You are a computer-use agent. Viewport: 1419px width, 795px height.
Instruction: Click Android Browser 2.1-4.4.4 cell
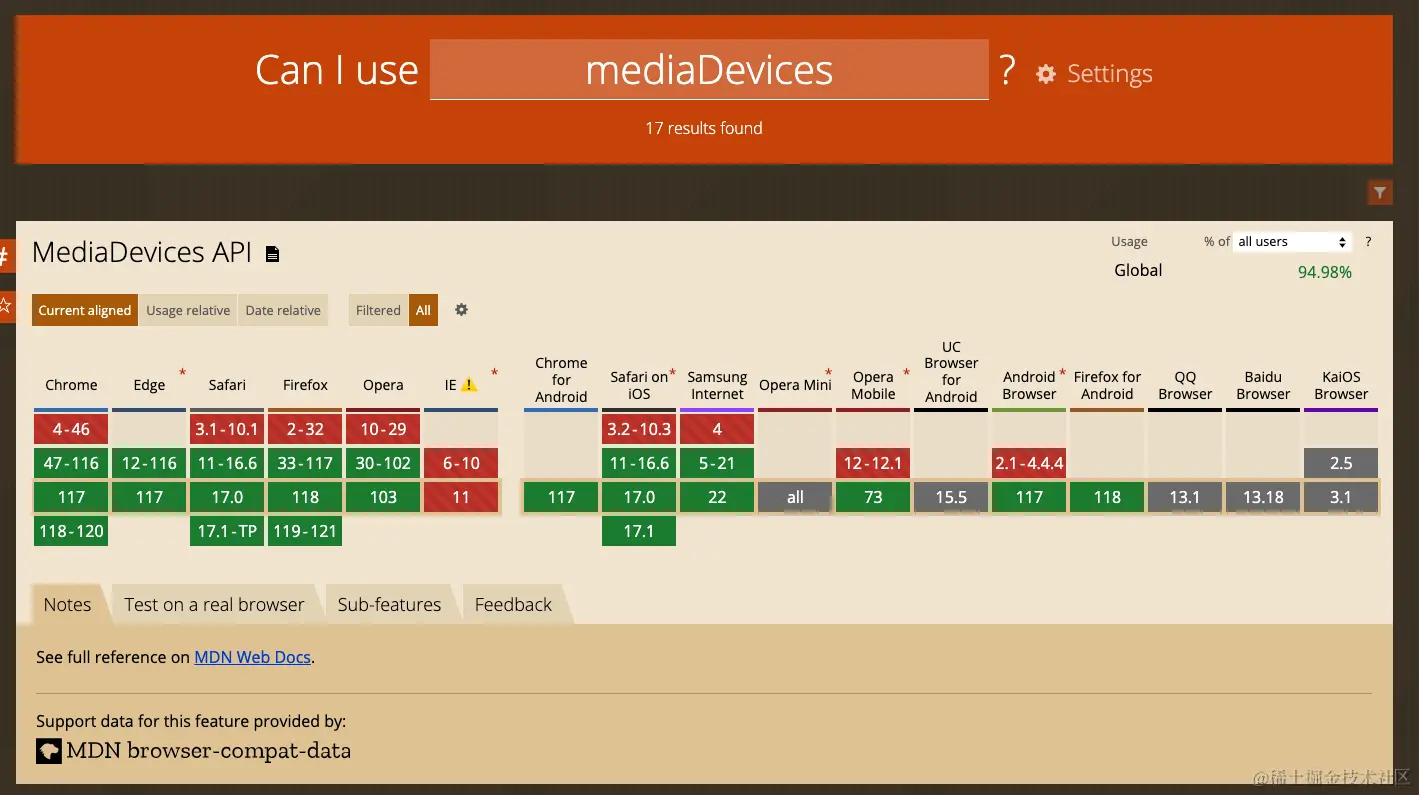coord(1029,463)
